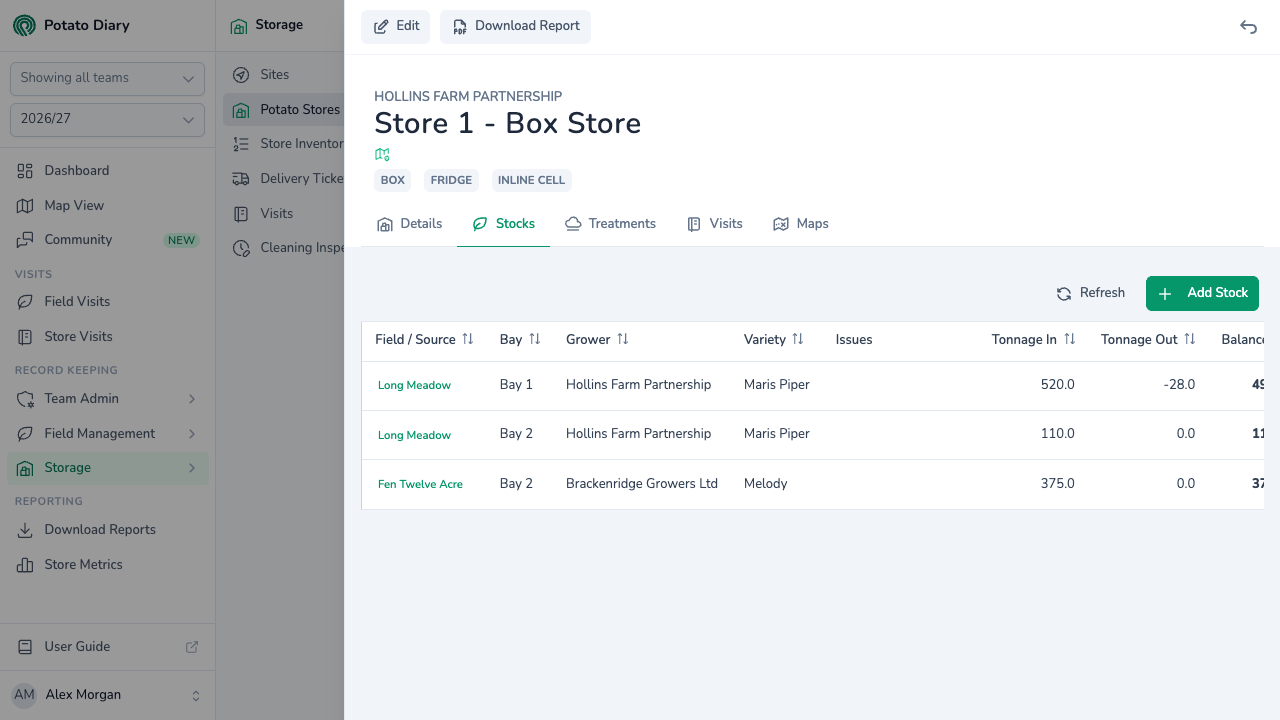
Task: Open Download Reports page
Action: pyautogui.click(x=108, y=530)
